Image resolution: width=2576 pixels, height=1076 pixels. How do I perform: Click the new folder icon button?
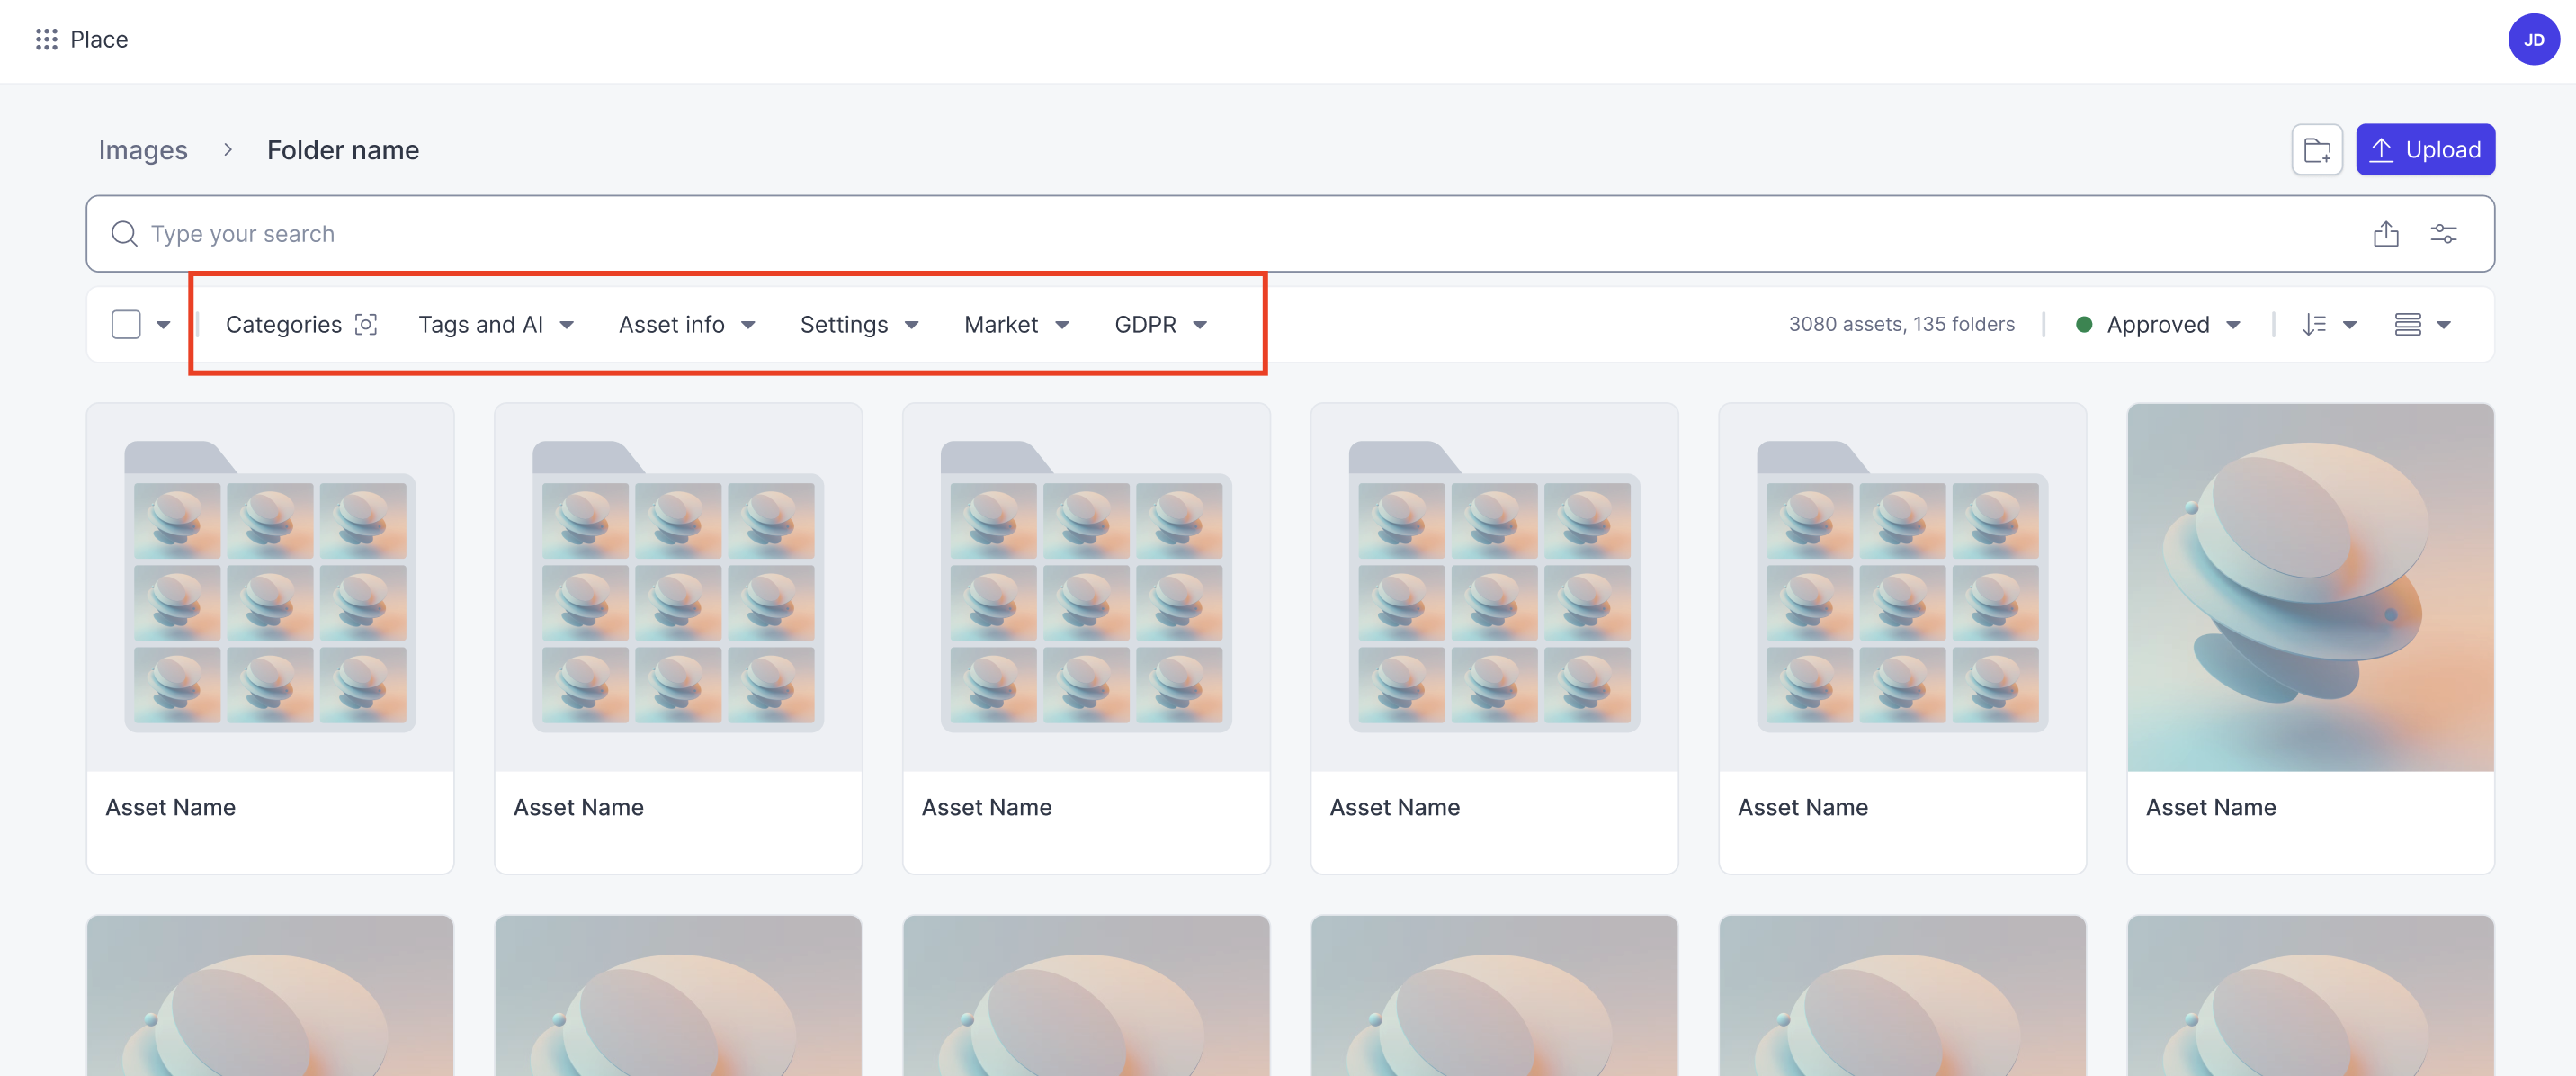(2316, 150)
